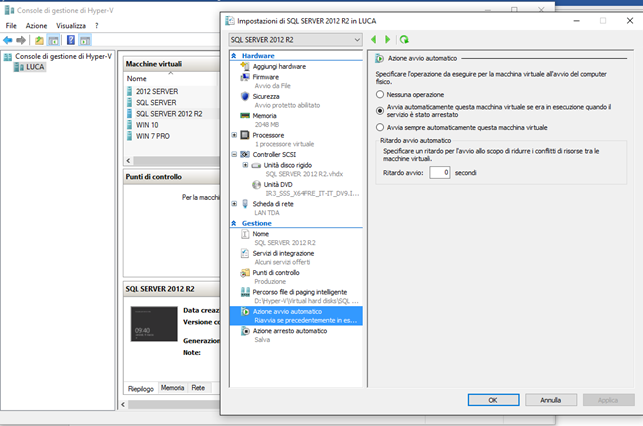The image size is (643, 426).
Task: Switch to the Riepilogo tab
Action: pyautogui.click(x=141, y=388)
